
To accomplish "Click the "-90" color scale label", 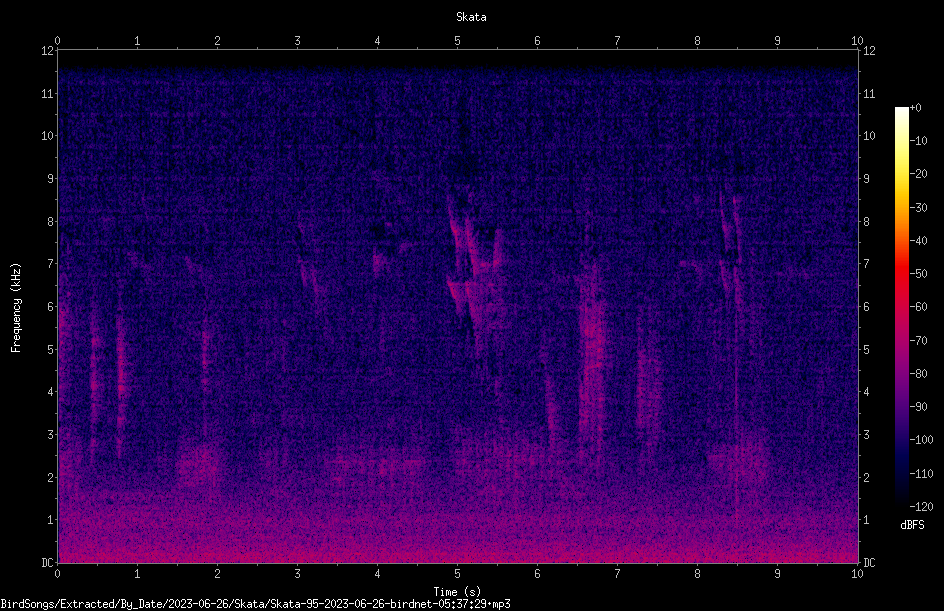I will [919, 407].
